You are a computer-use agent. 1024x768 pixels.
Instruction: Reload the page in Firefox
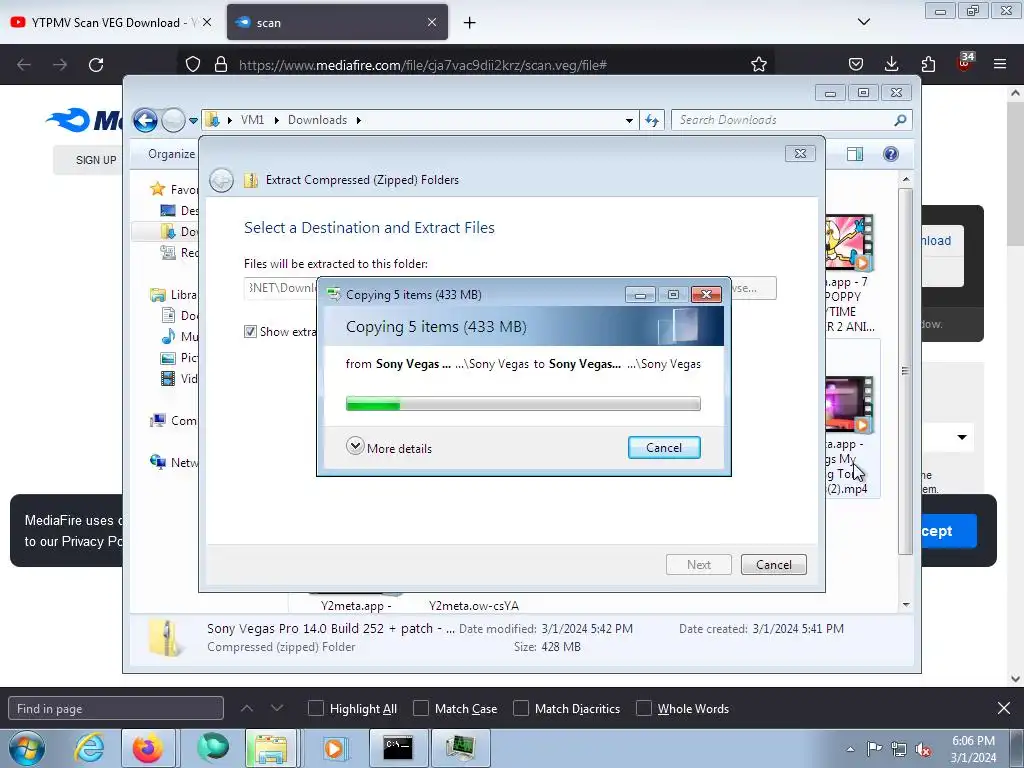[x=96, y=65]
